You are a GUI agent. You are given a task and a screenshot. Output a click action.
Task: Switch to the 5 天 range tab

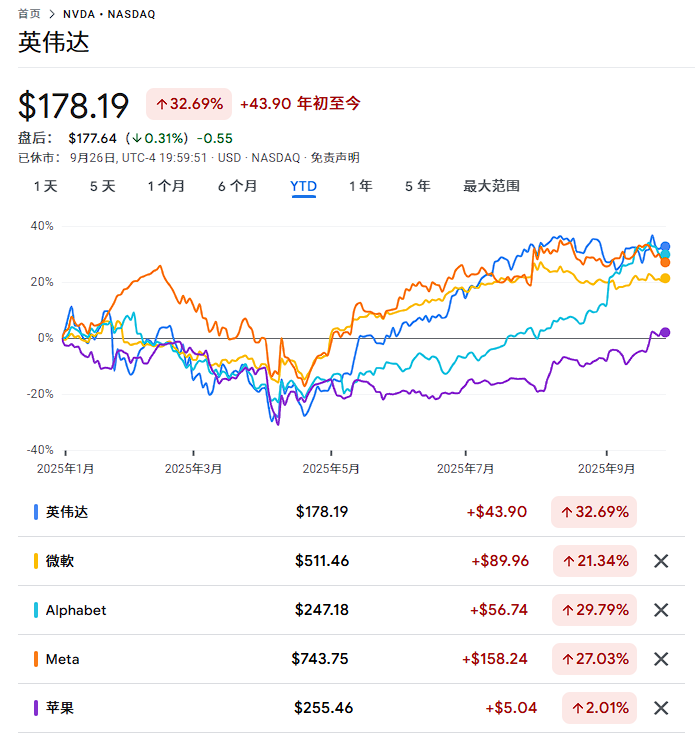click(102, 186)
